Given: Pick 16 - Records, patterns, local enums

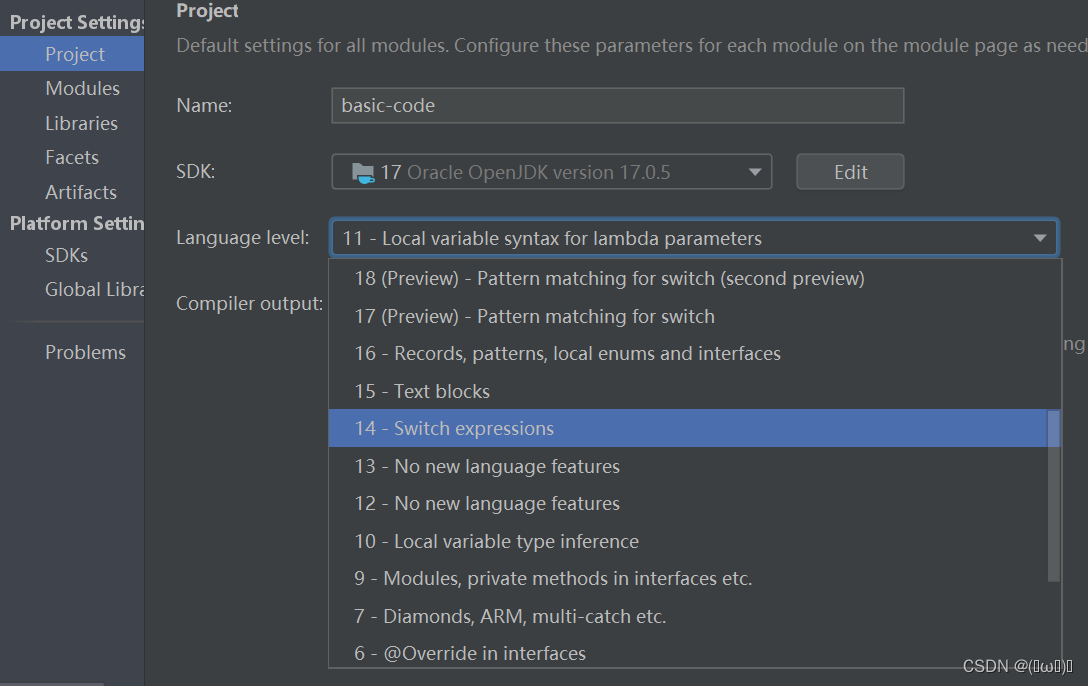Looking at the screenshot, I should click(688, 354).
